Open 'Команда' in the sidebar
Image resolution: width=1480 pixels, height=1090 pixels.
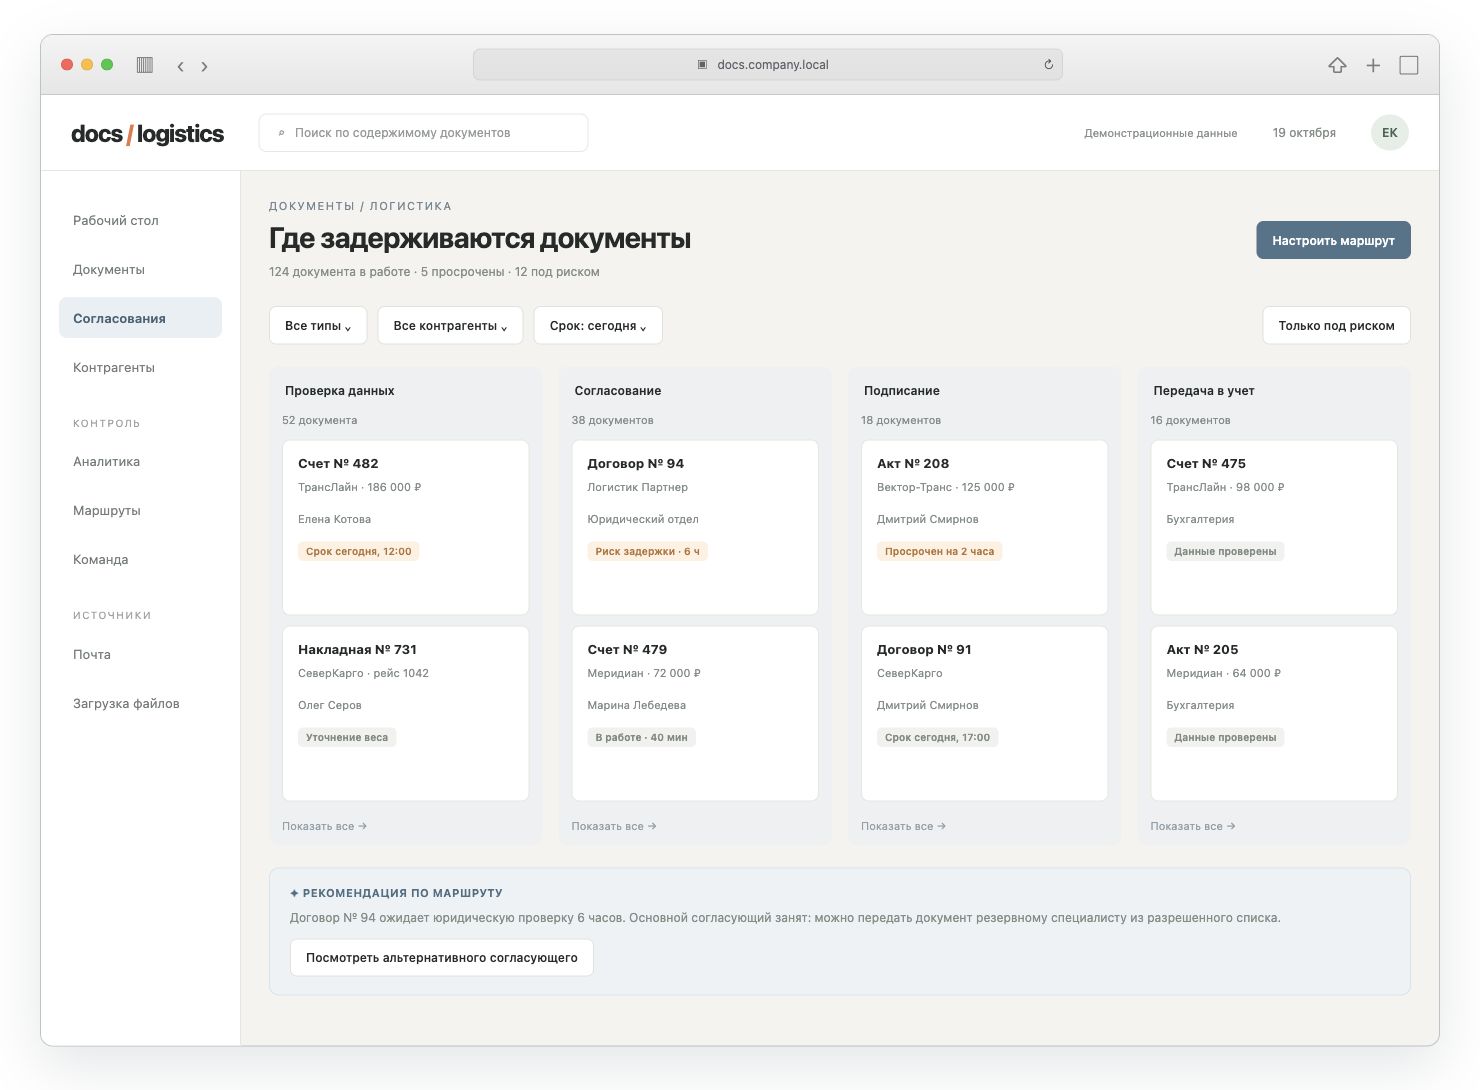click(x=140, y=559)
